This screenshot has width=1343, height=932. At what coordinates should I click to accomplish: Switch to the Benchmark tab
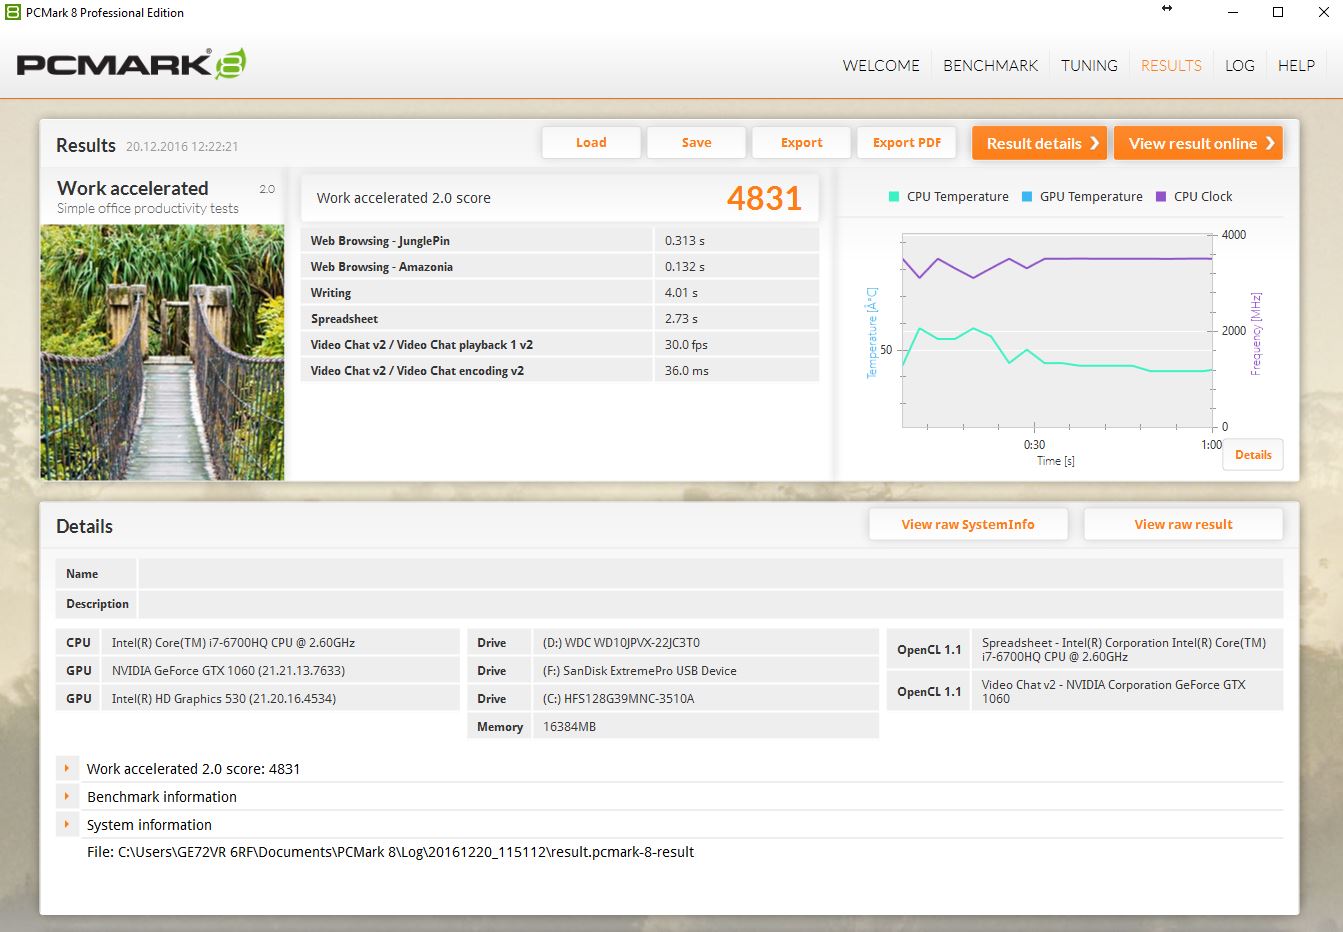pos(990,65)
